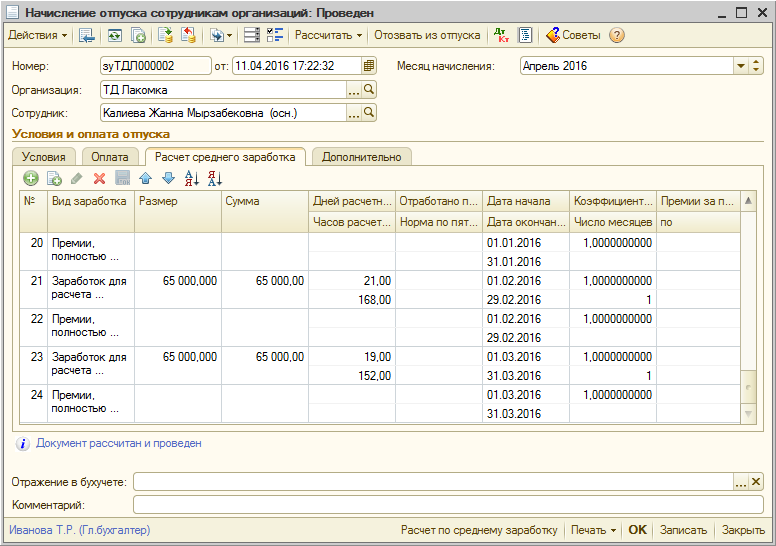The width and height of the screenshot is (776, 546).
Task: Click the document structure list icon
Action: click(x=251, y=35)
